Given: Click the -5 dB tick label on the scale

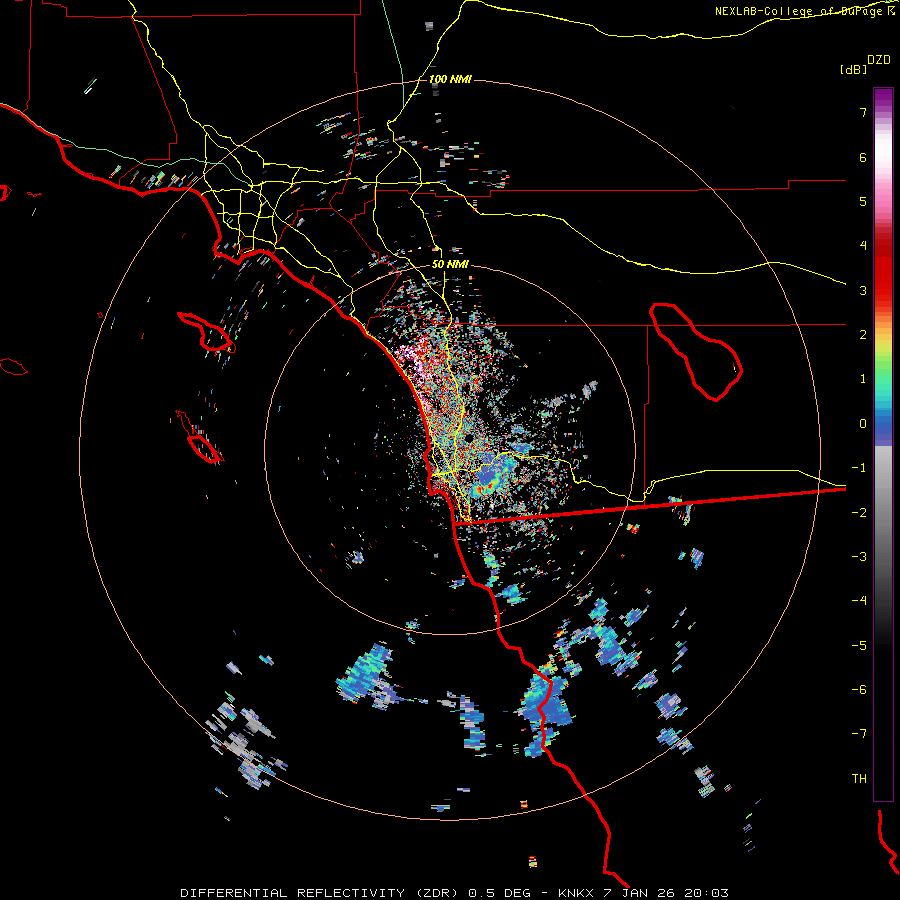Looking at the screenshot, I should [859, 645].
